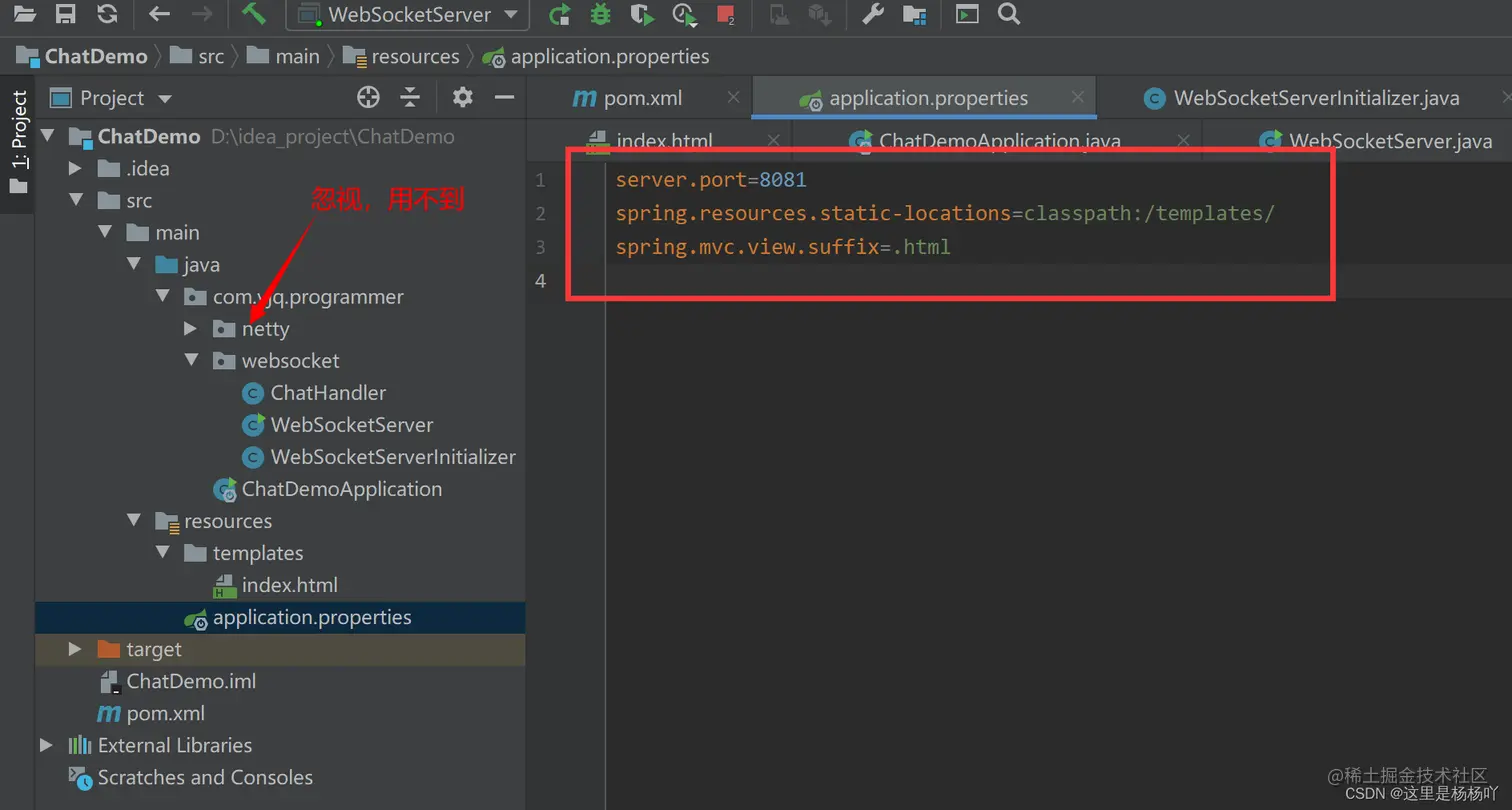1512x810 pixels.
Task: Close the pom.xml tab
Action: 734,97
